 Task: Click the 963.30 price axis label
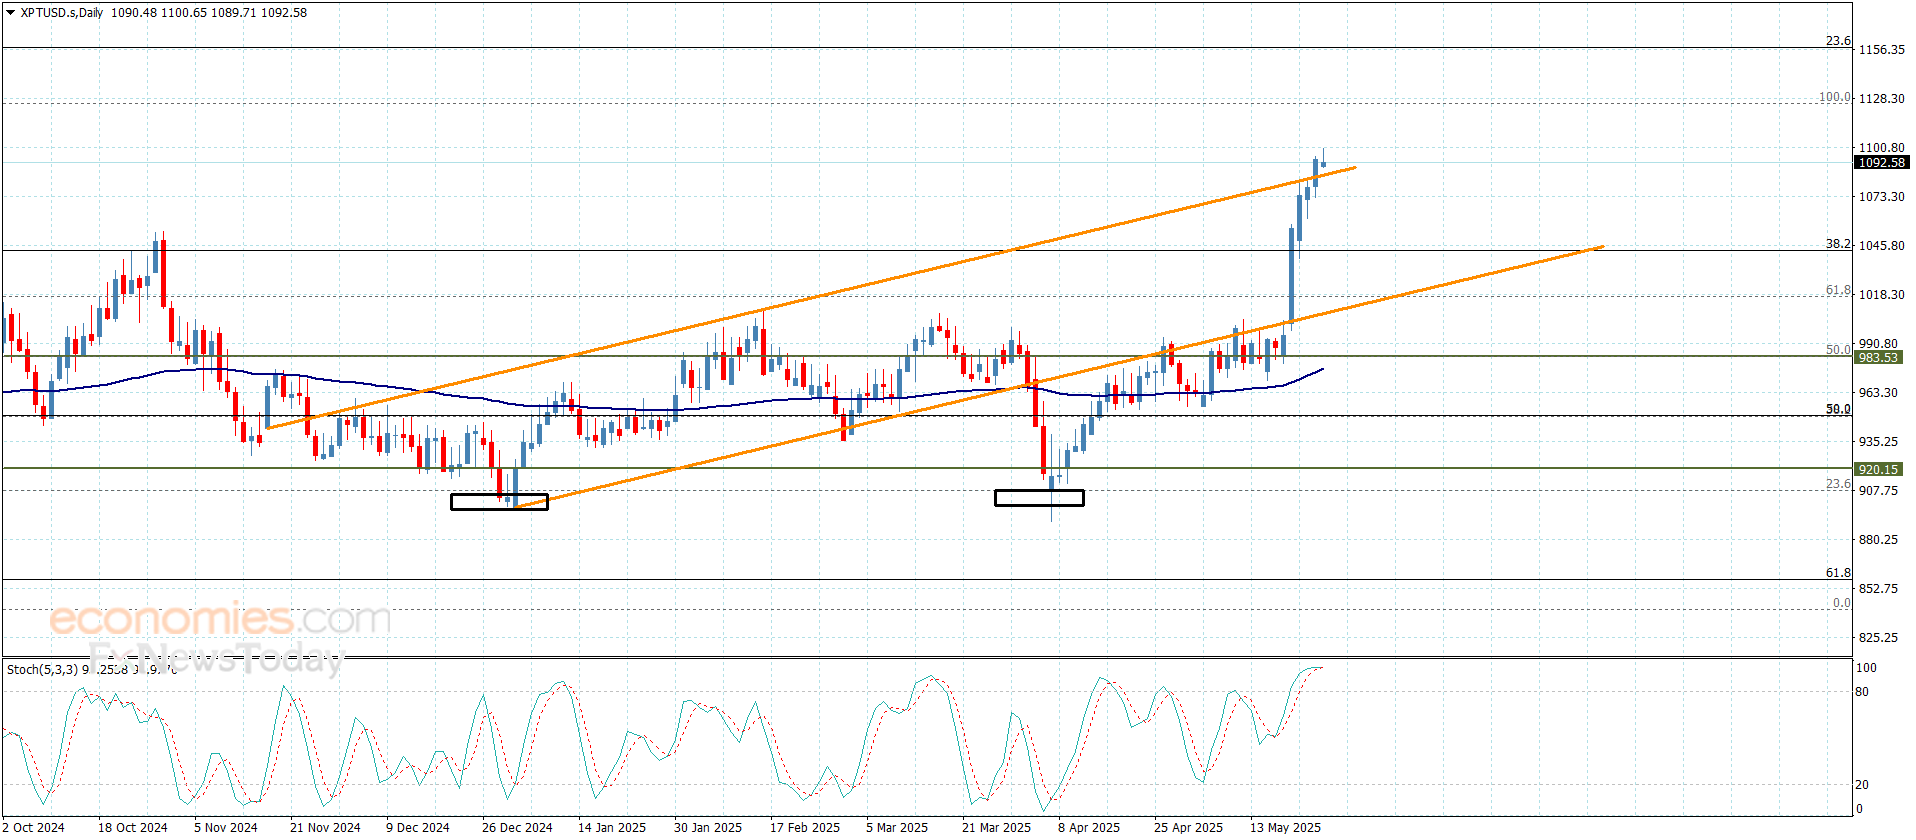coord(1878,393)
